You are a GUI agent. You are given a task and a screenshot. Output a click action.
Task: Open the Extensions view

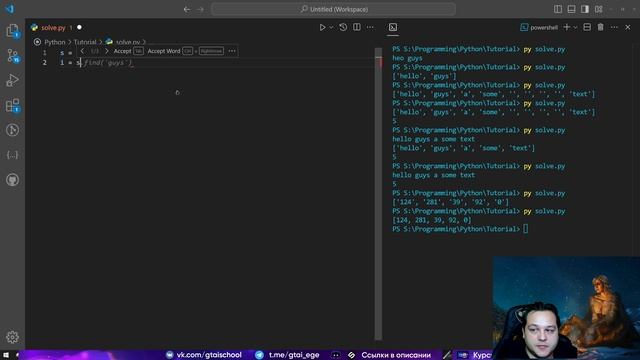click(12, 105)
